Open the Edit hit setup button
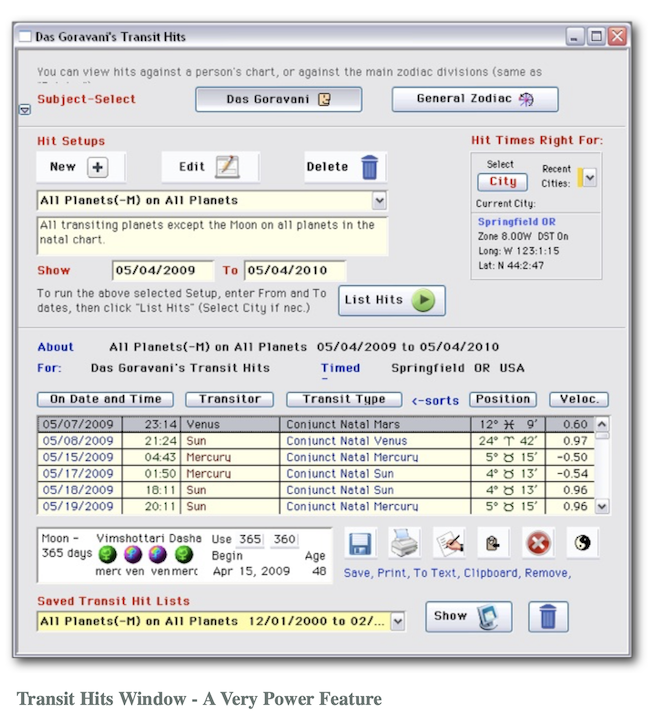 pos(208,167)
